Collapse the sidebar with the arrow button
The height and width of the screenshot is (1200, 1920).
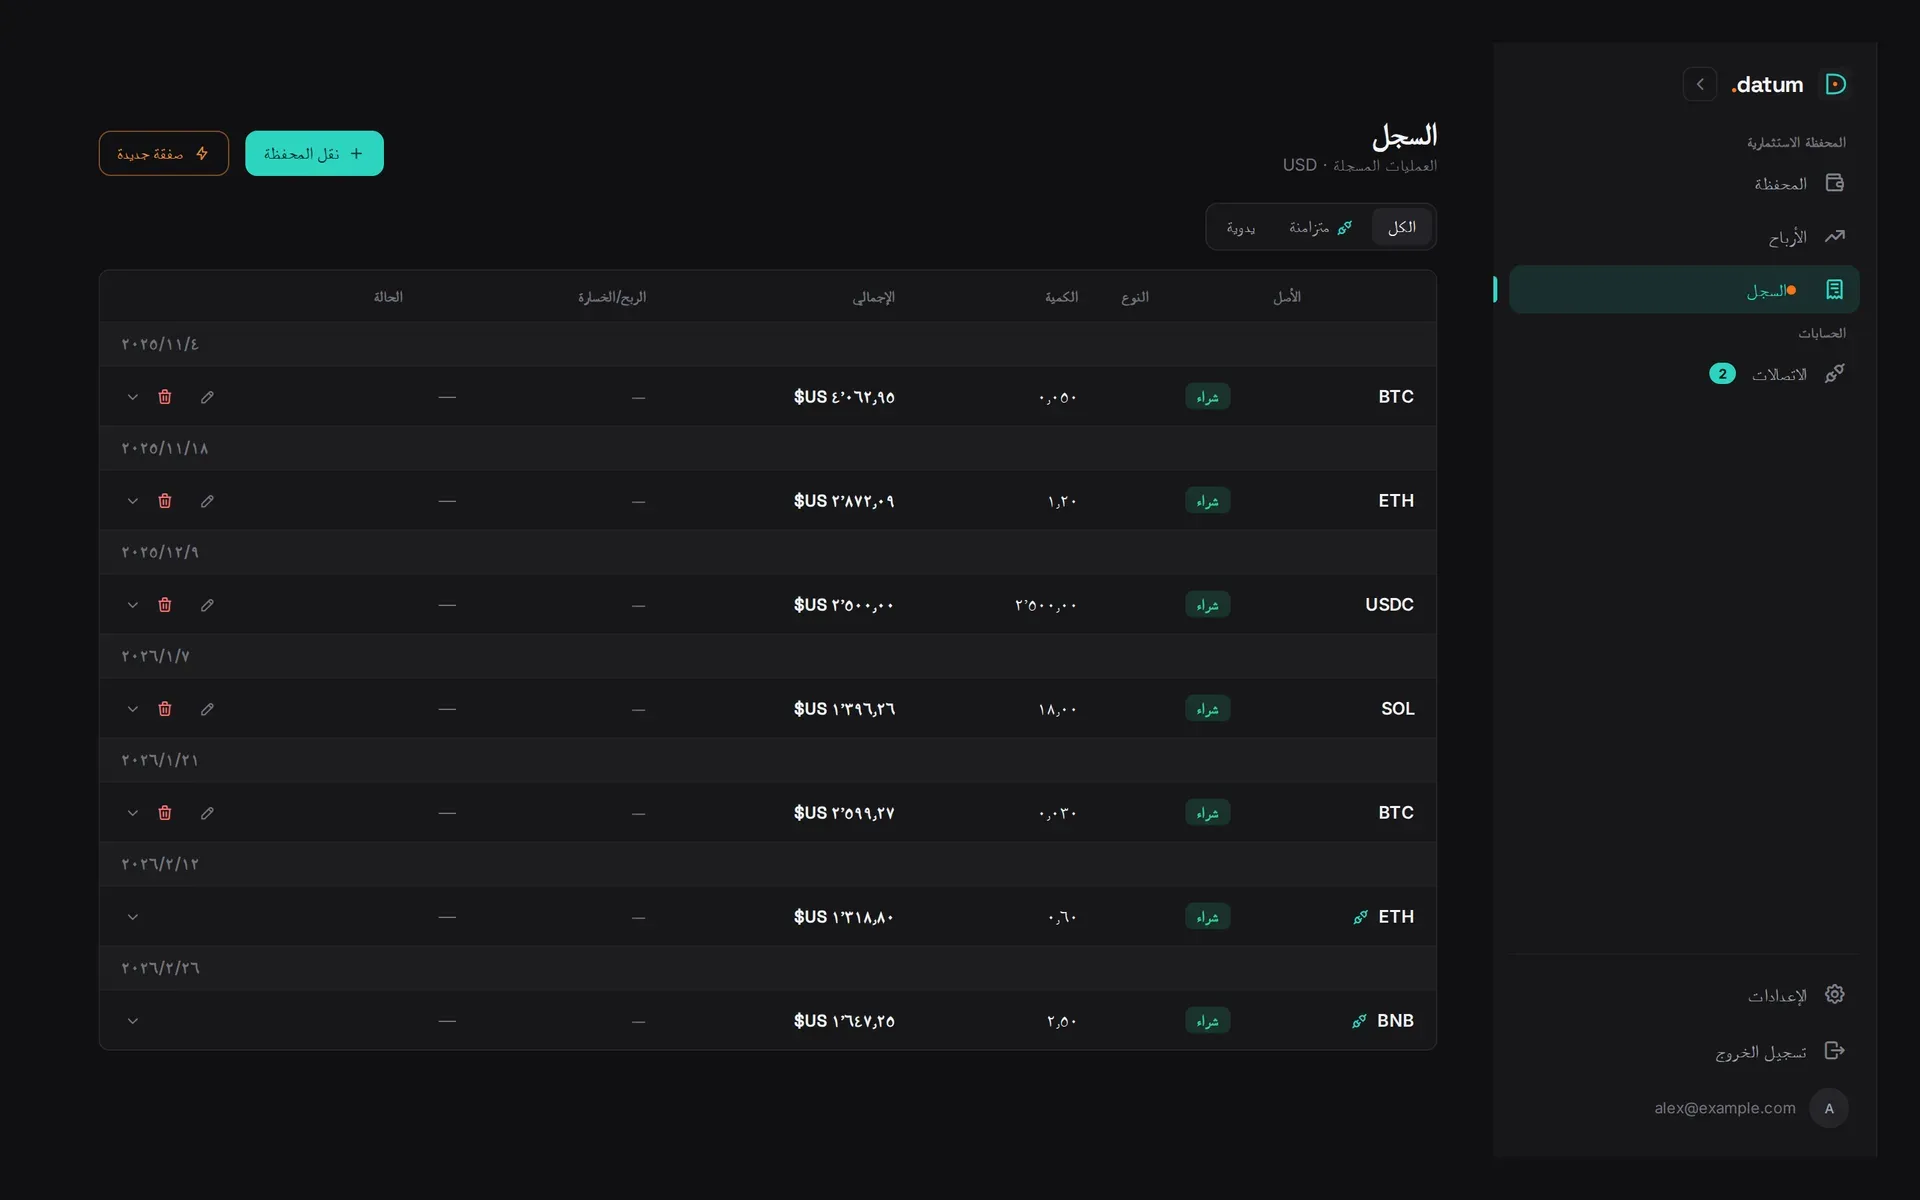(x=1700, y=84)
